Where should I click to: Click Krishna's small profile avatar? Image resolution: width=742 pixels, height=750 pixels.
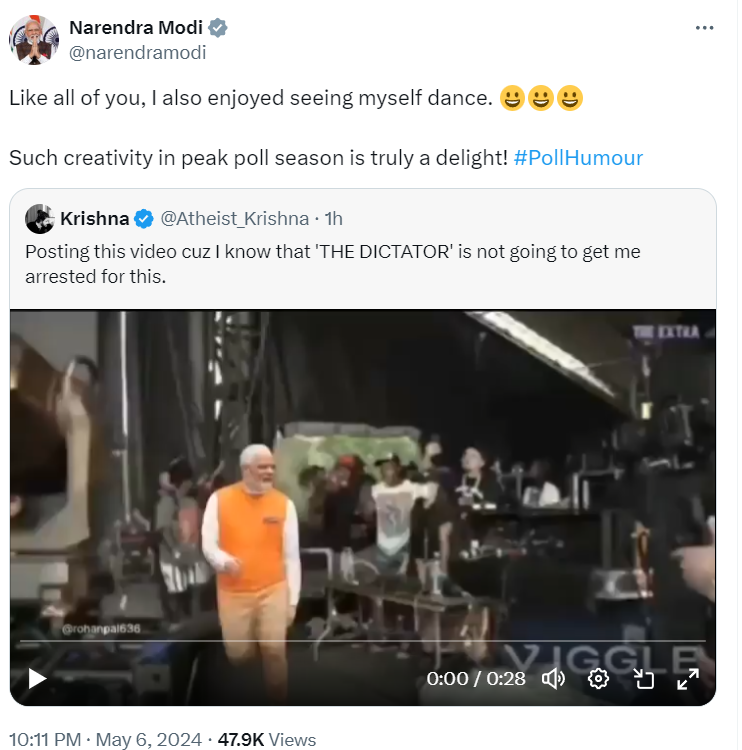coord(40,218)
